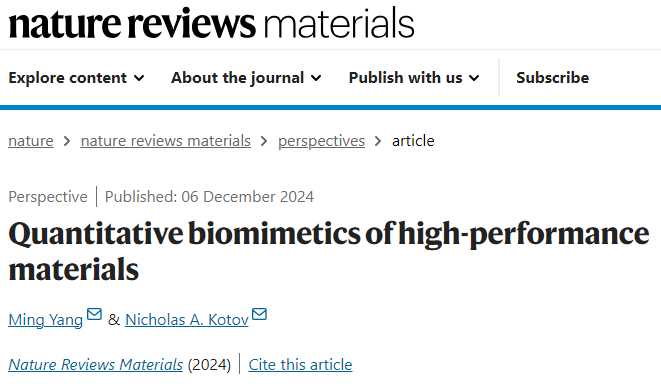The width and height of the screenshot is (661, 386).
Task: Click the breadcrumb arrow before article
Action: tap(378, 141)
